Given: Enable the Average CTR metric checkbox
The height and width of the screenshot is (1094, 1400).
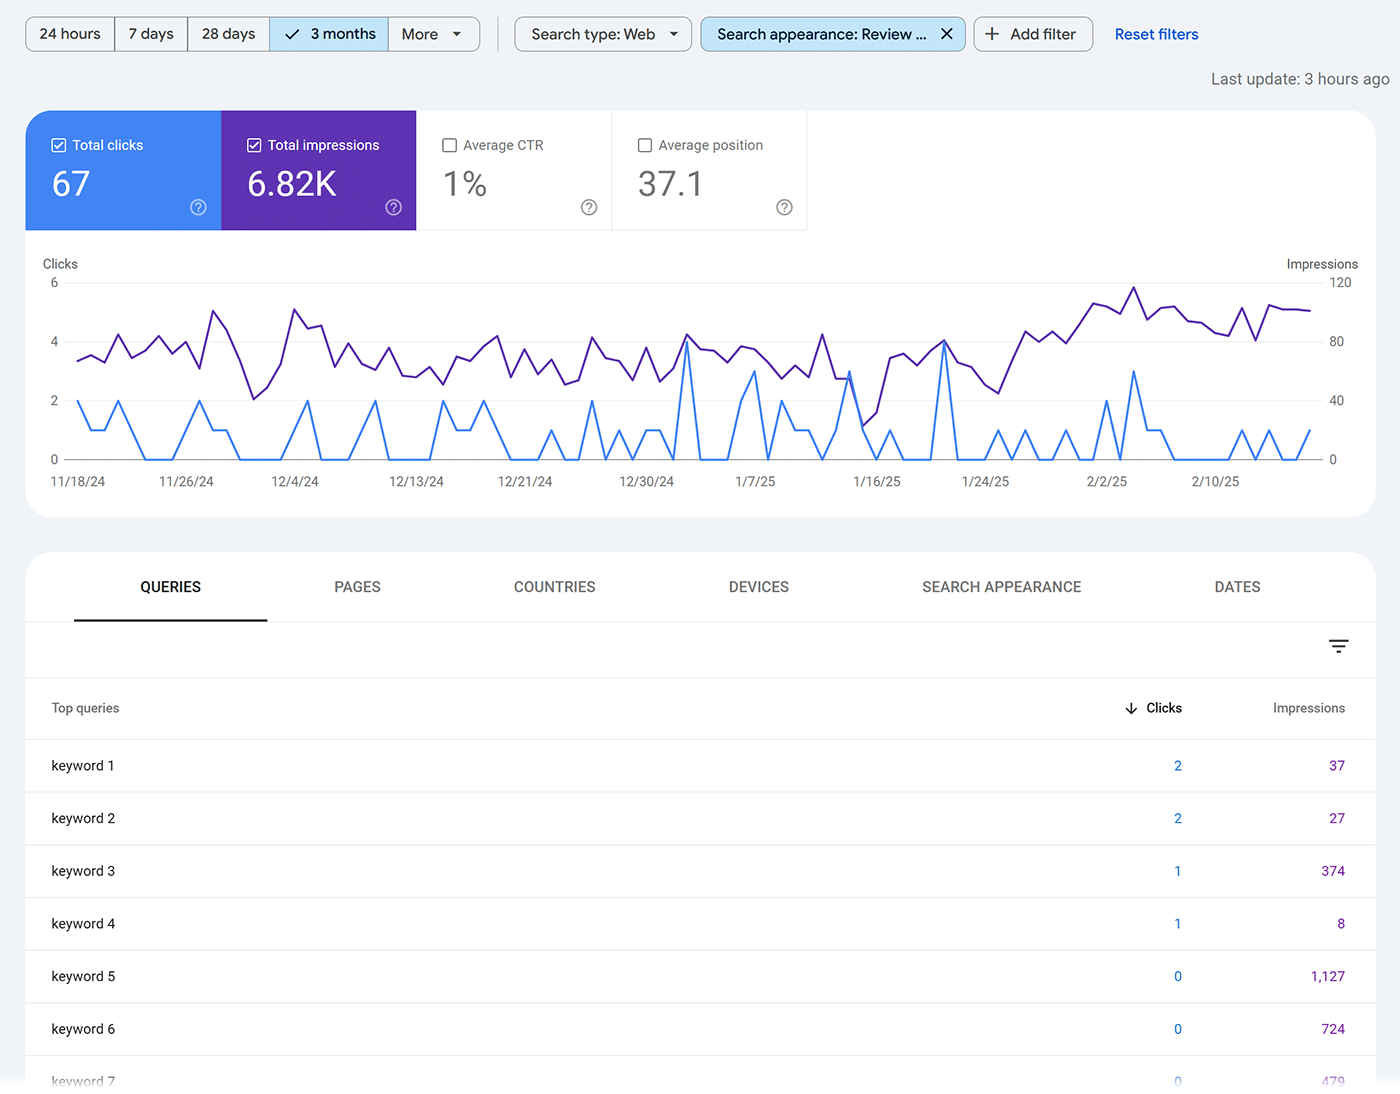Looking at the screenshot, I should pyautogui.click(x=449, y=145).
